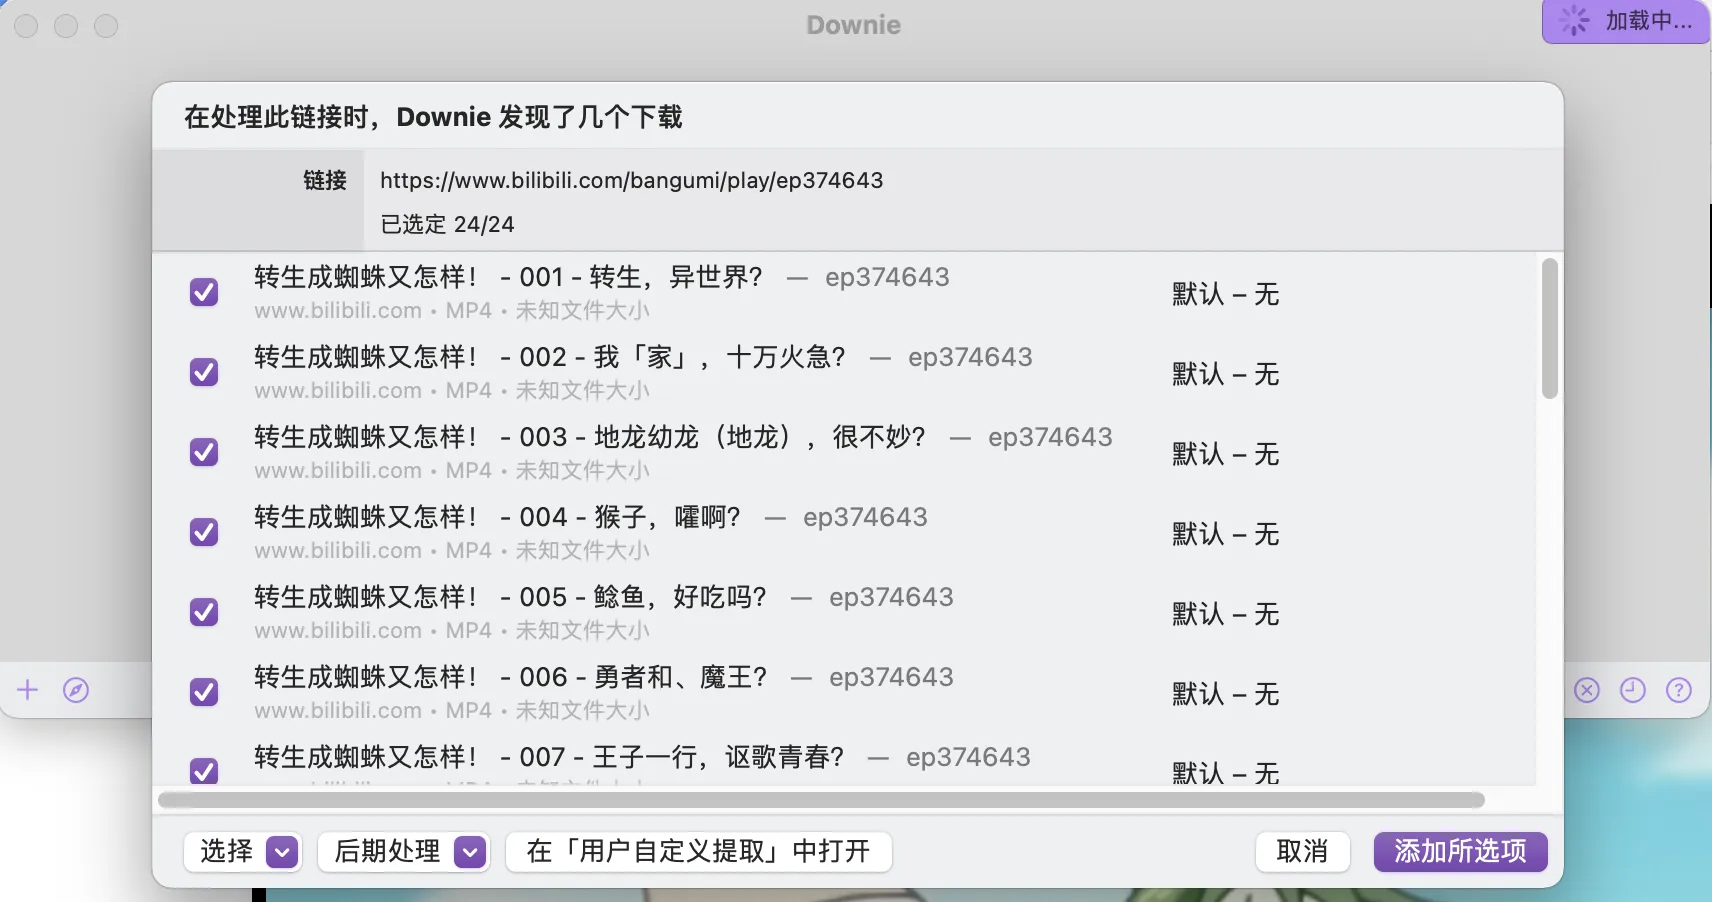This screenshot has width=1712, height=902.
Task: Uncheck episode 001 转生，异世界?
Action: (203, 291)
